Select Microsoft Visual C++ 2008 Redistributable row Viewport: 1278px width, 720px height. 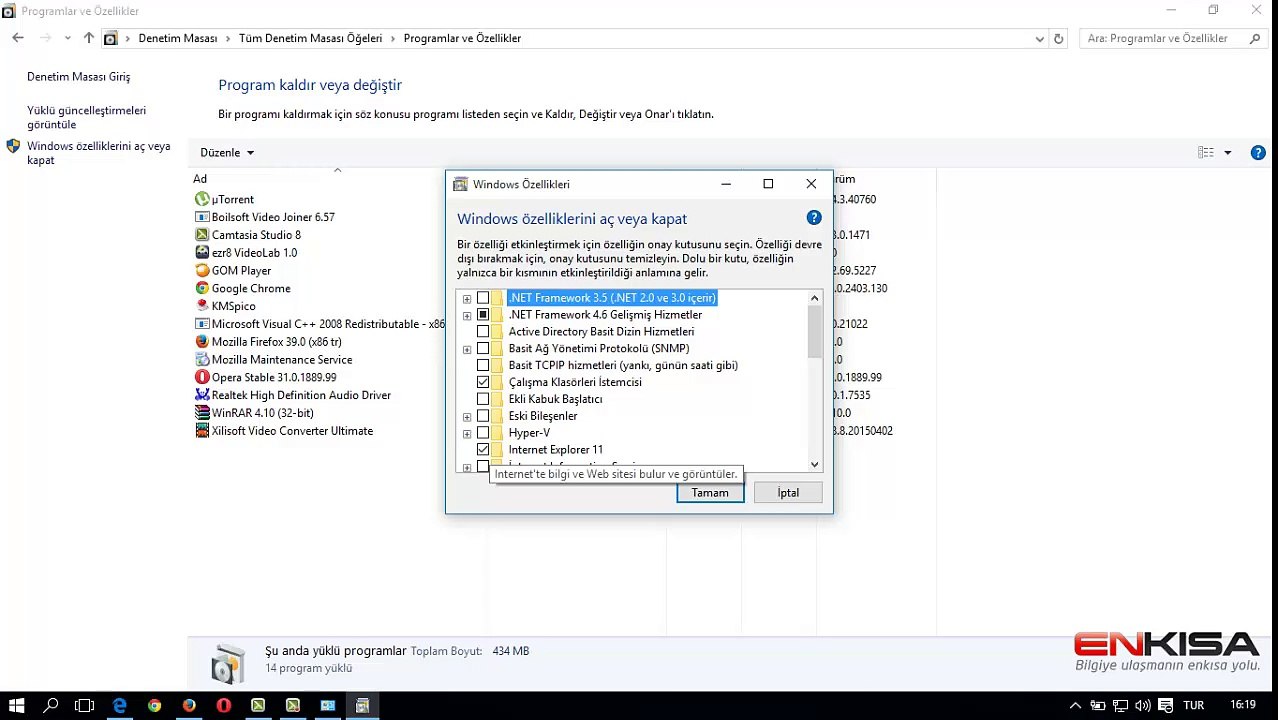320,324
